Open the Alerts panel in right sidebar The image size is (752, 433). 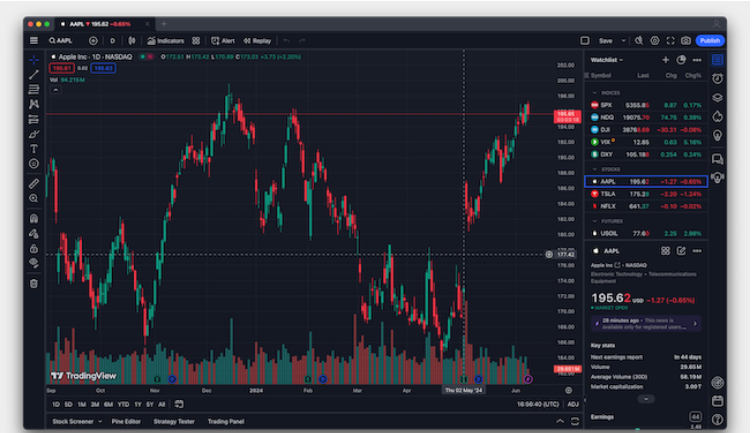[x=718, y=78]
